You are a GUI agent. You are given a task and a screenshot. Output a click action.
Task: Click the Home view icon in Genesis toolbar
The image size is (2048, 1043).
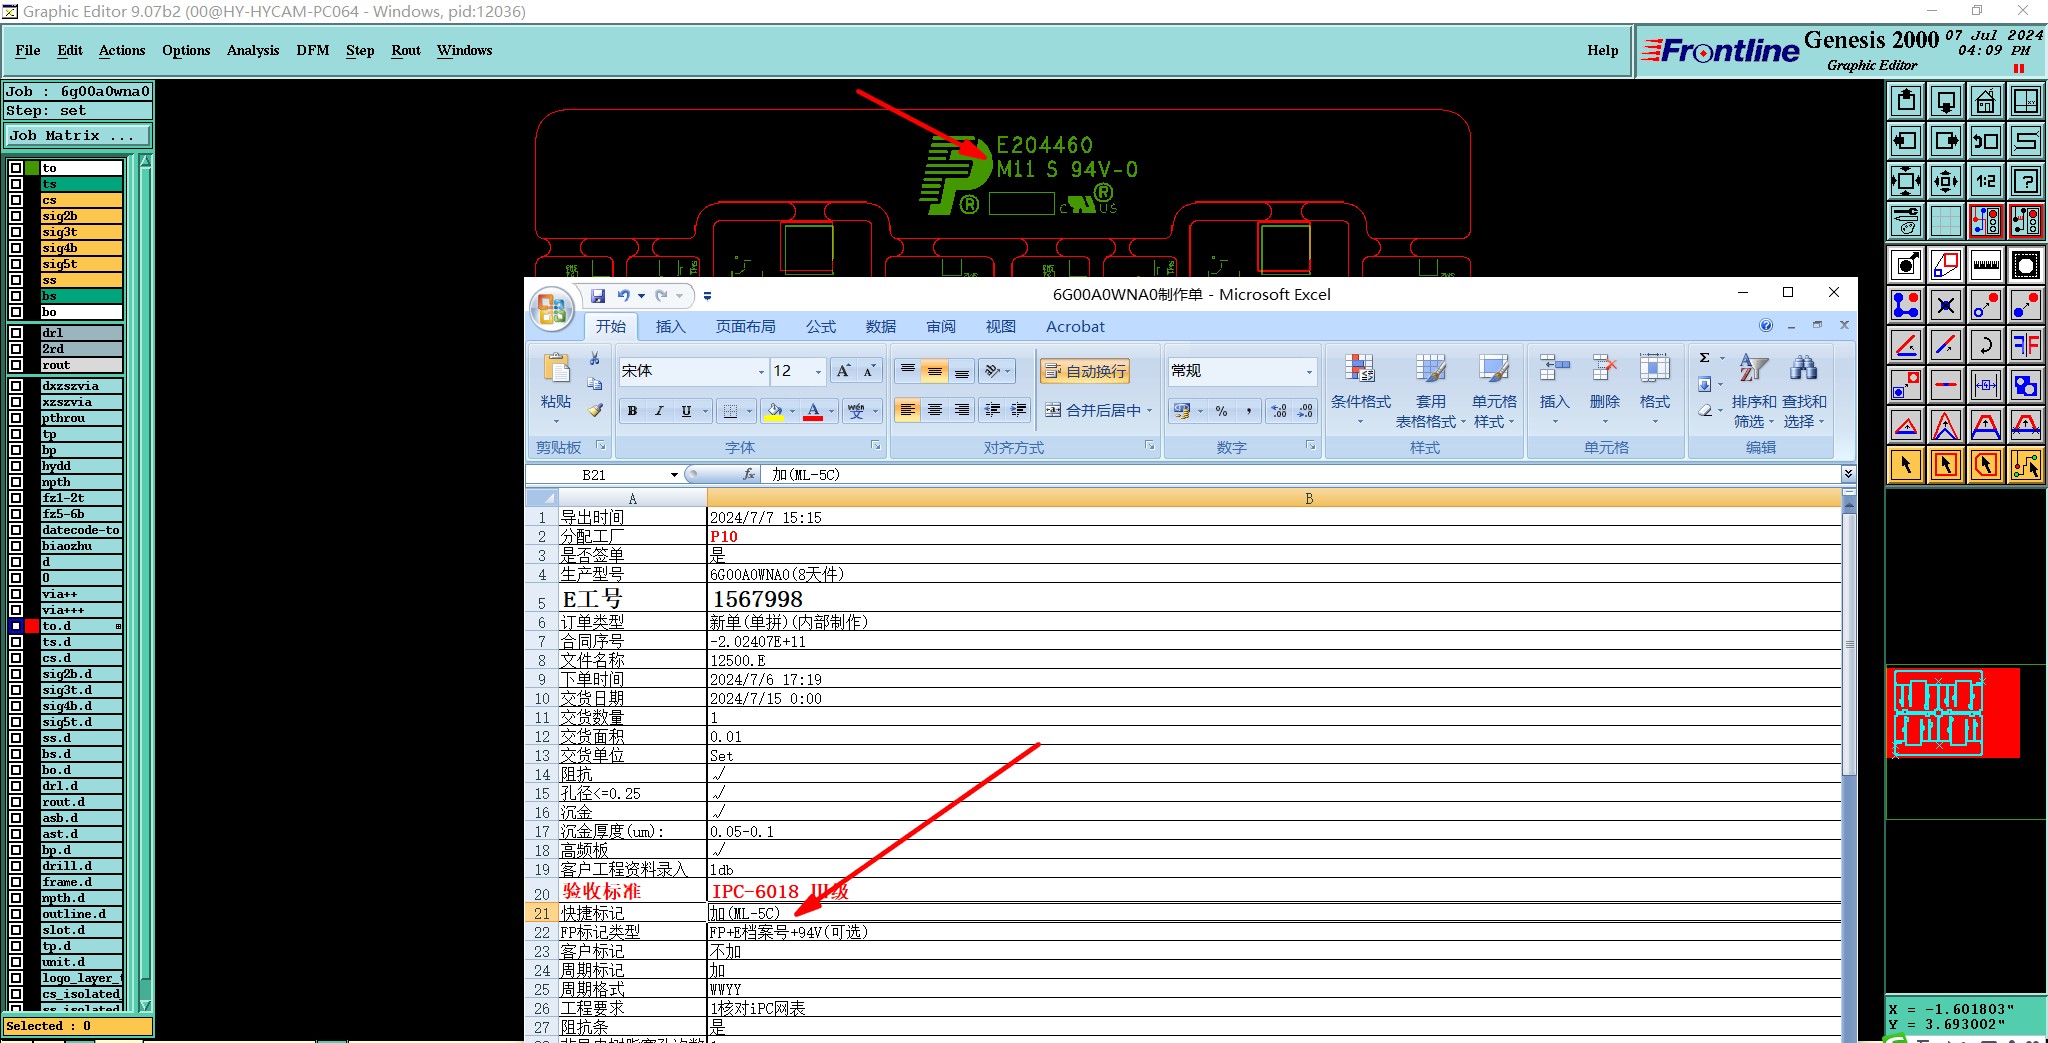1985,101
